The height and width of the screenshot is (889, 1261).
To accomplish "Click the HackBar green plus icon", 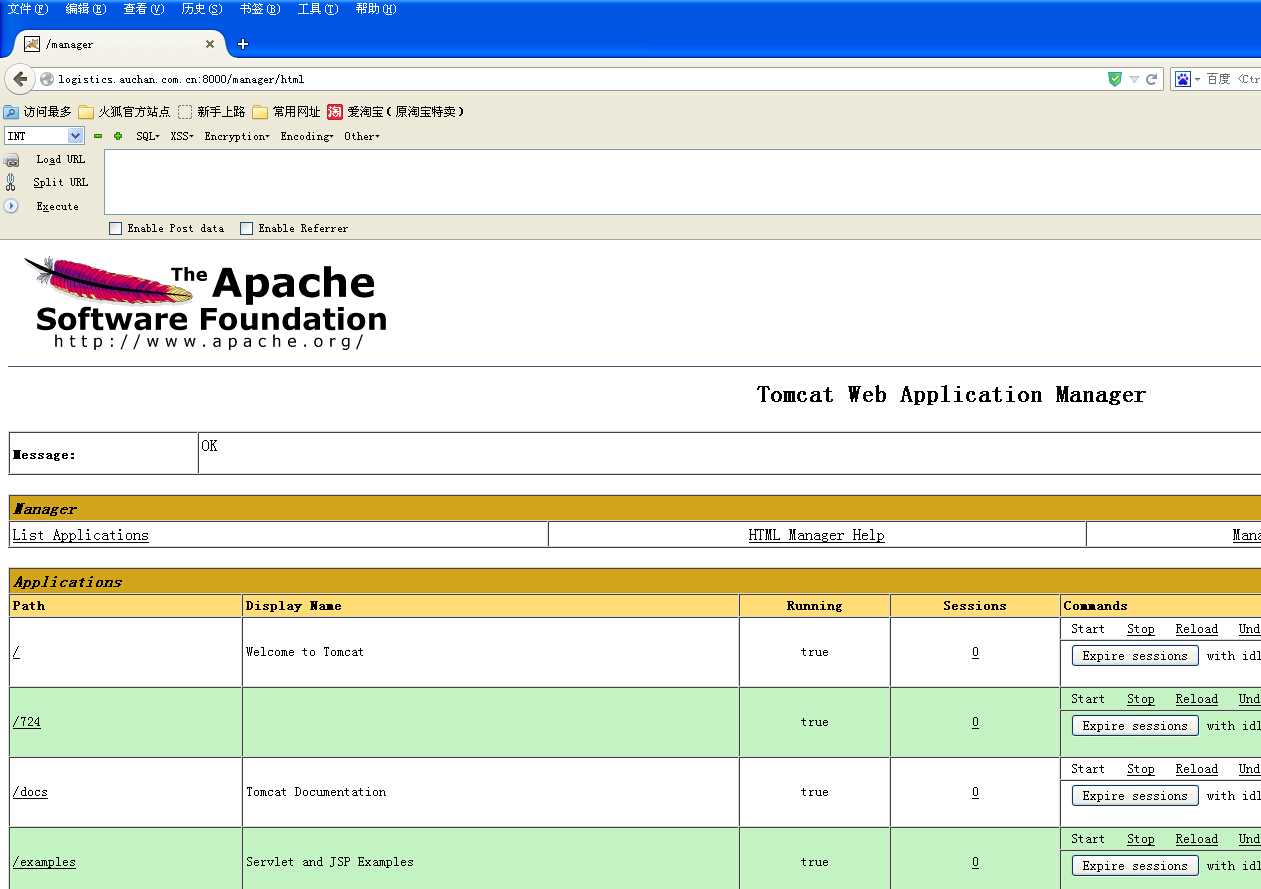I will [118, 136].
